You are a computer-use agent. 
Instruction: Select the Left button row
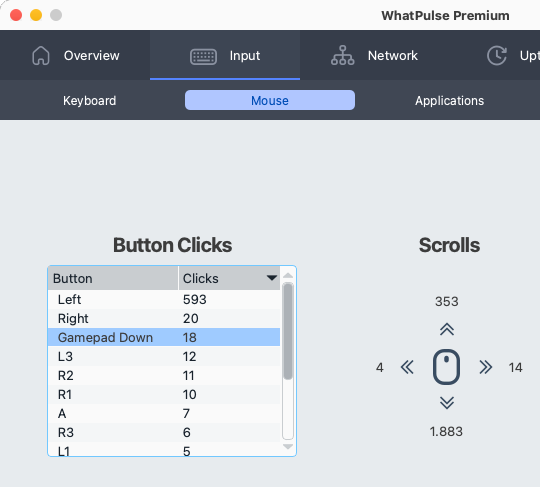pos(164,300)
